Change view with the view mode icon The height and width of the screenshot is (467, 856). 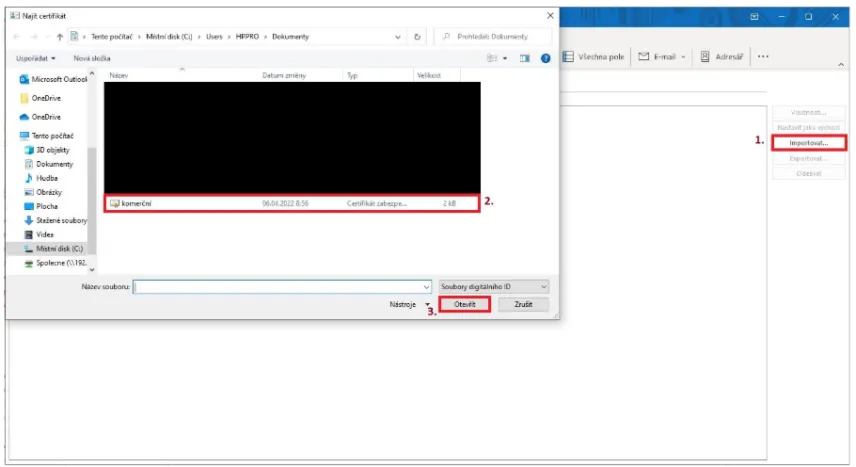(x=492, y=58)
